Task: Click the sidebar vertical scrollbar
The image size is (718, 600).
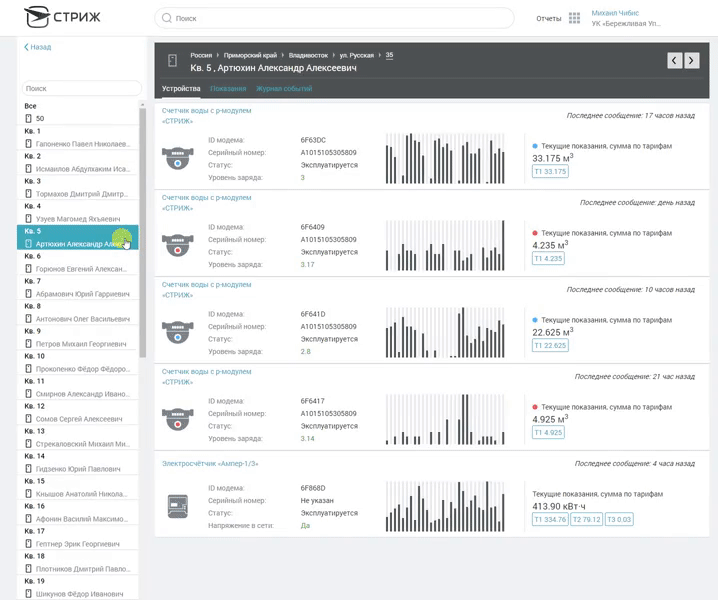Action: tap(142, 231)
